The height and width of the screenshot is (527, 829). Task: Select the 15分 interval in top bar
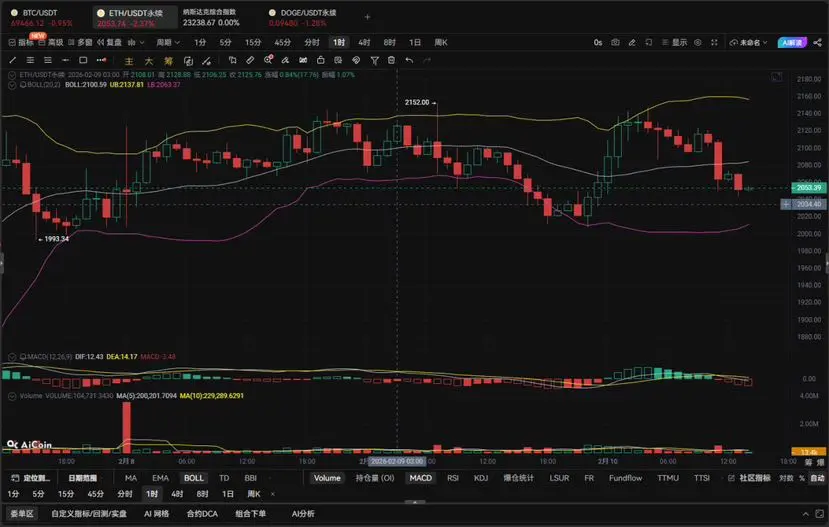(253, 42)
